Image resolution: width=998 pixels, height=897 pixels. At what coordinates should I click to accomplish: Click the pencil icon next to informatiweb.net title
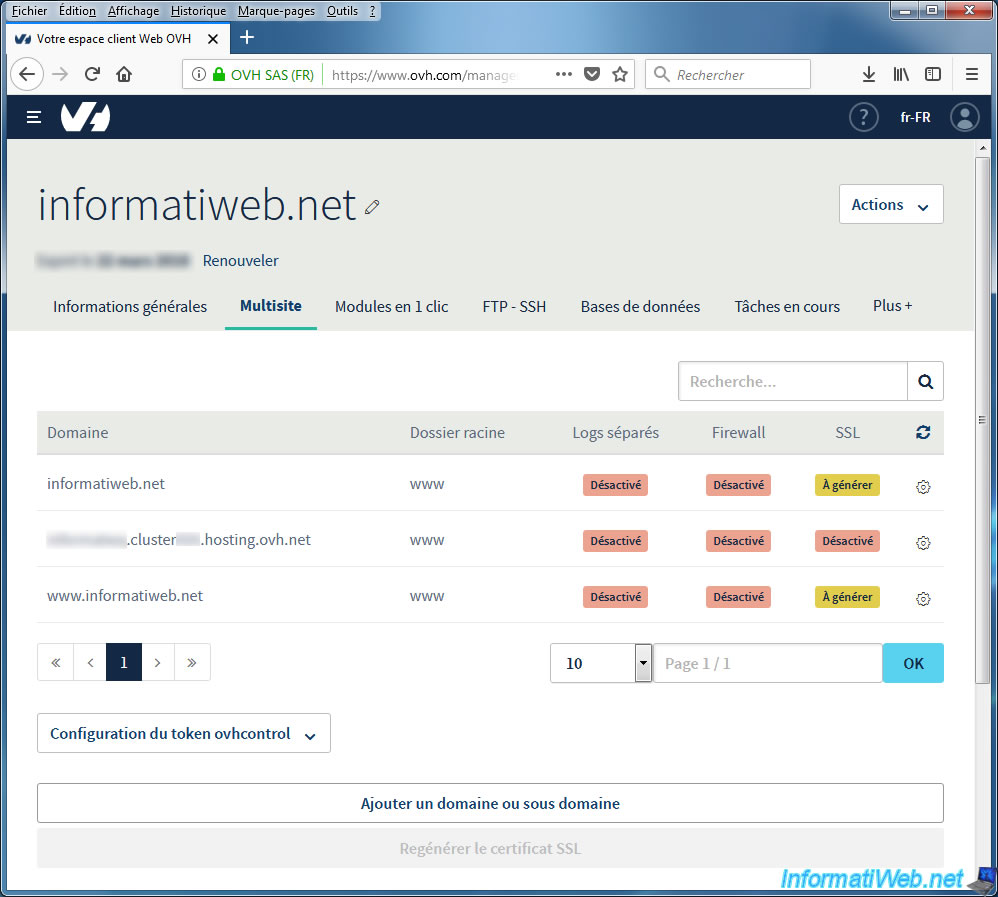coord(372,207)
